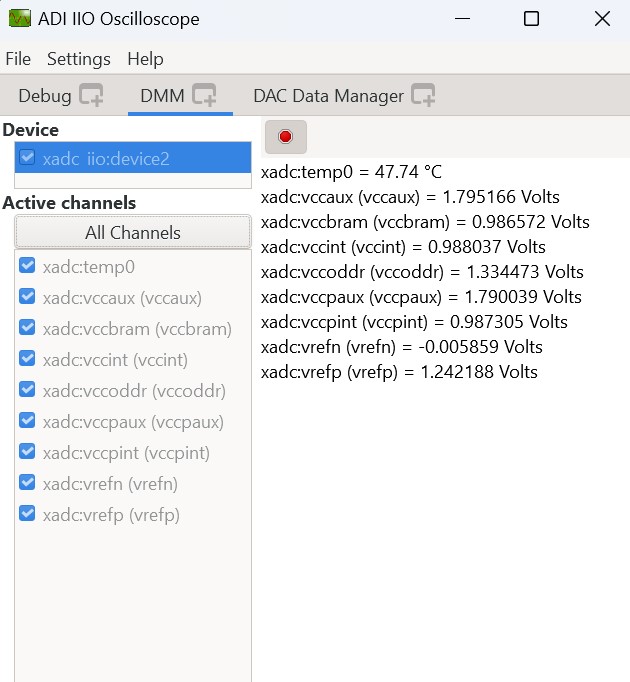This screenshot has width=630, height=682.
Task: Open the File menu
Action: click(18, 59)
